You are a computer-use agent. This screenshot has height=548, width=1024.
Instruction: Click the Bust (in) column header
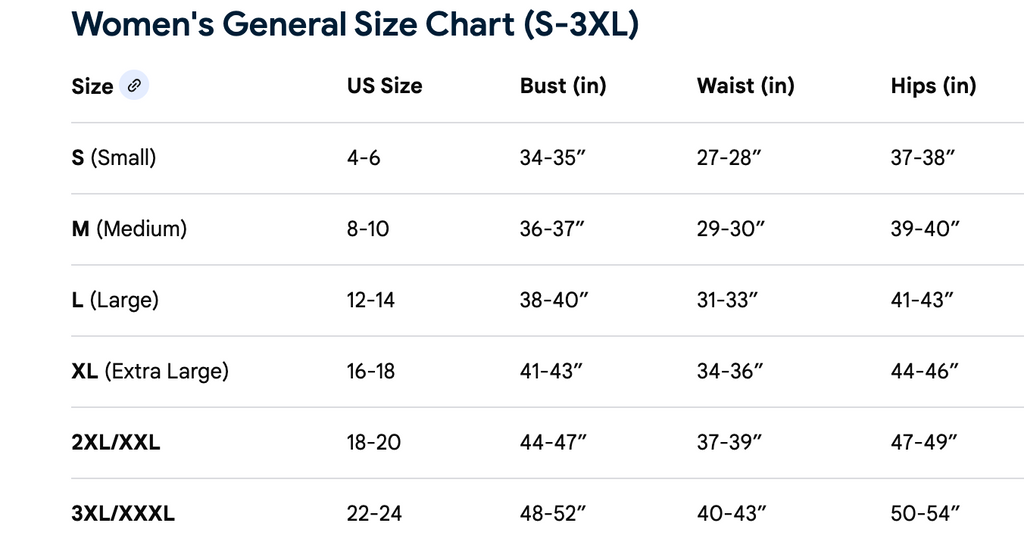(563, 86)
